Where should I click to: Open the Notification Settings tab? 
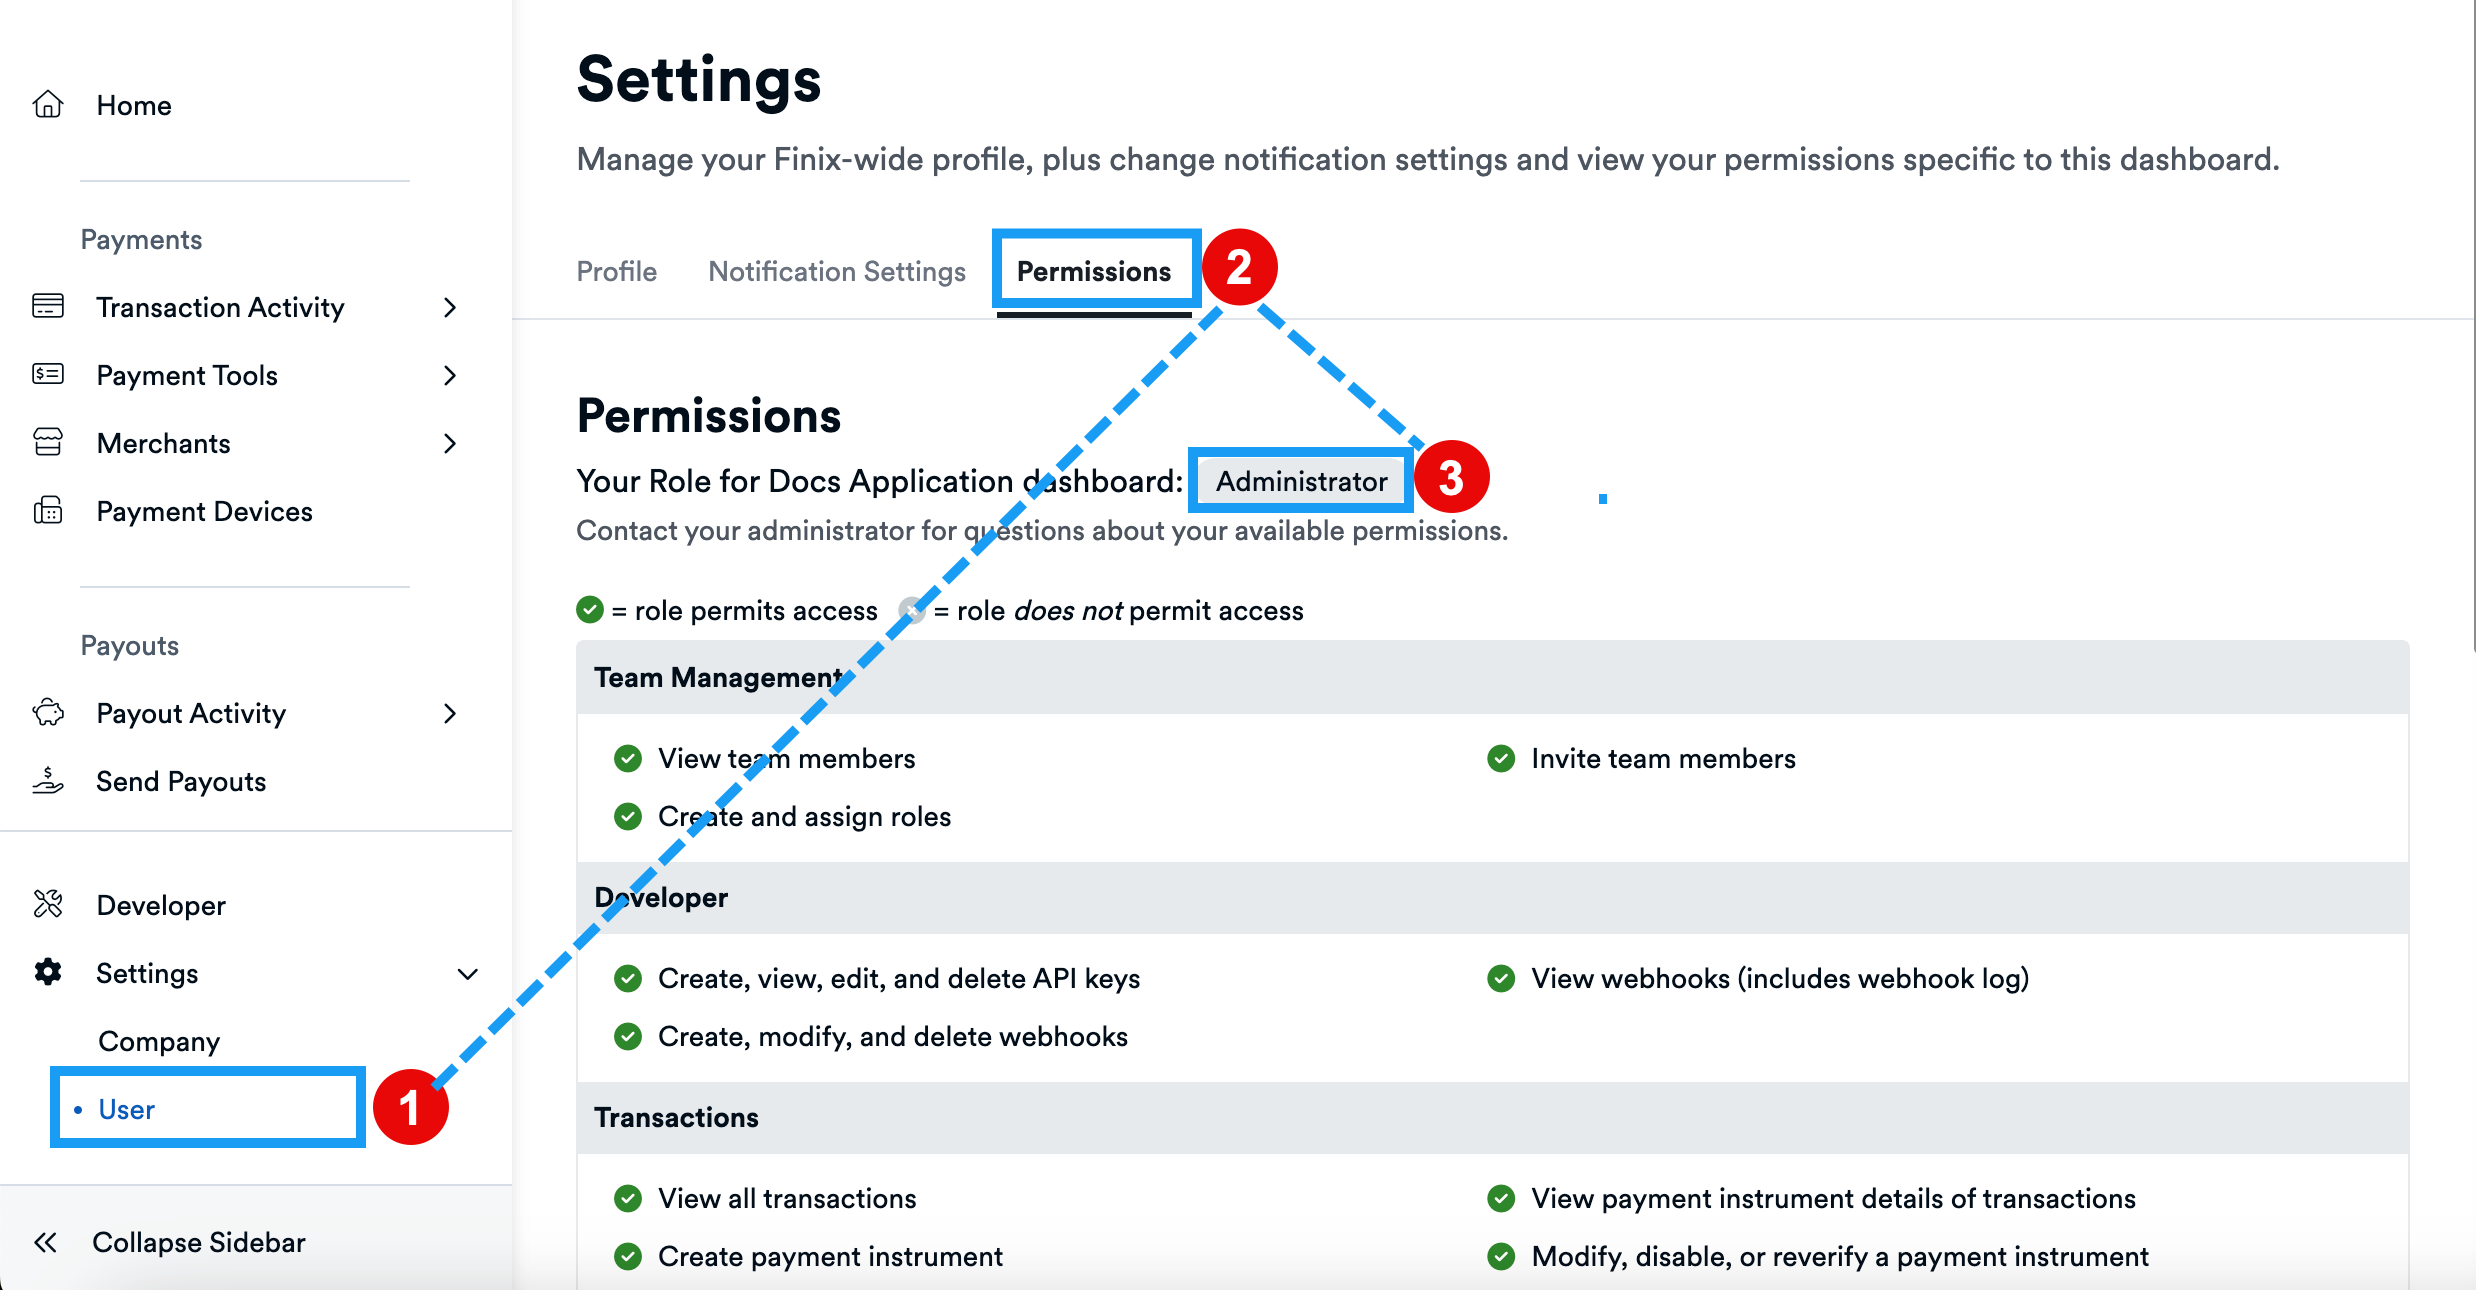click(x=836, y=270)
